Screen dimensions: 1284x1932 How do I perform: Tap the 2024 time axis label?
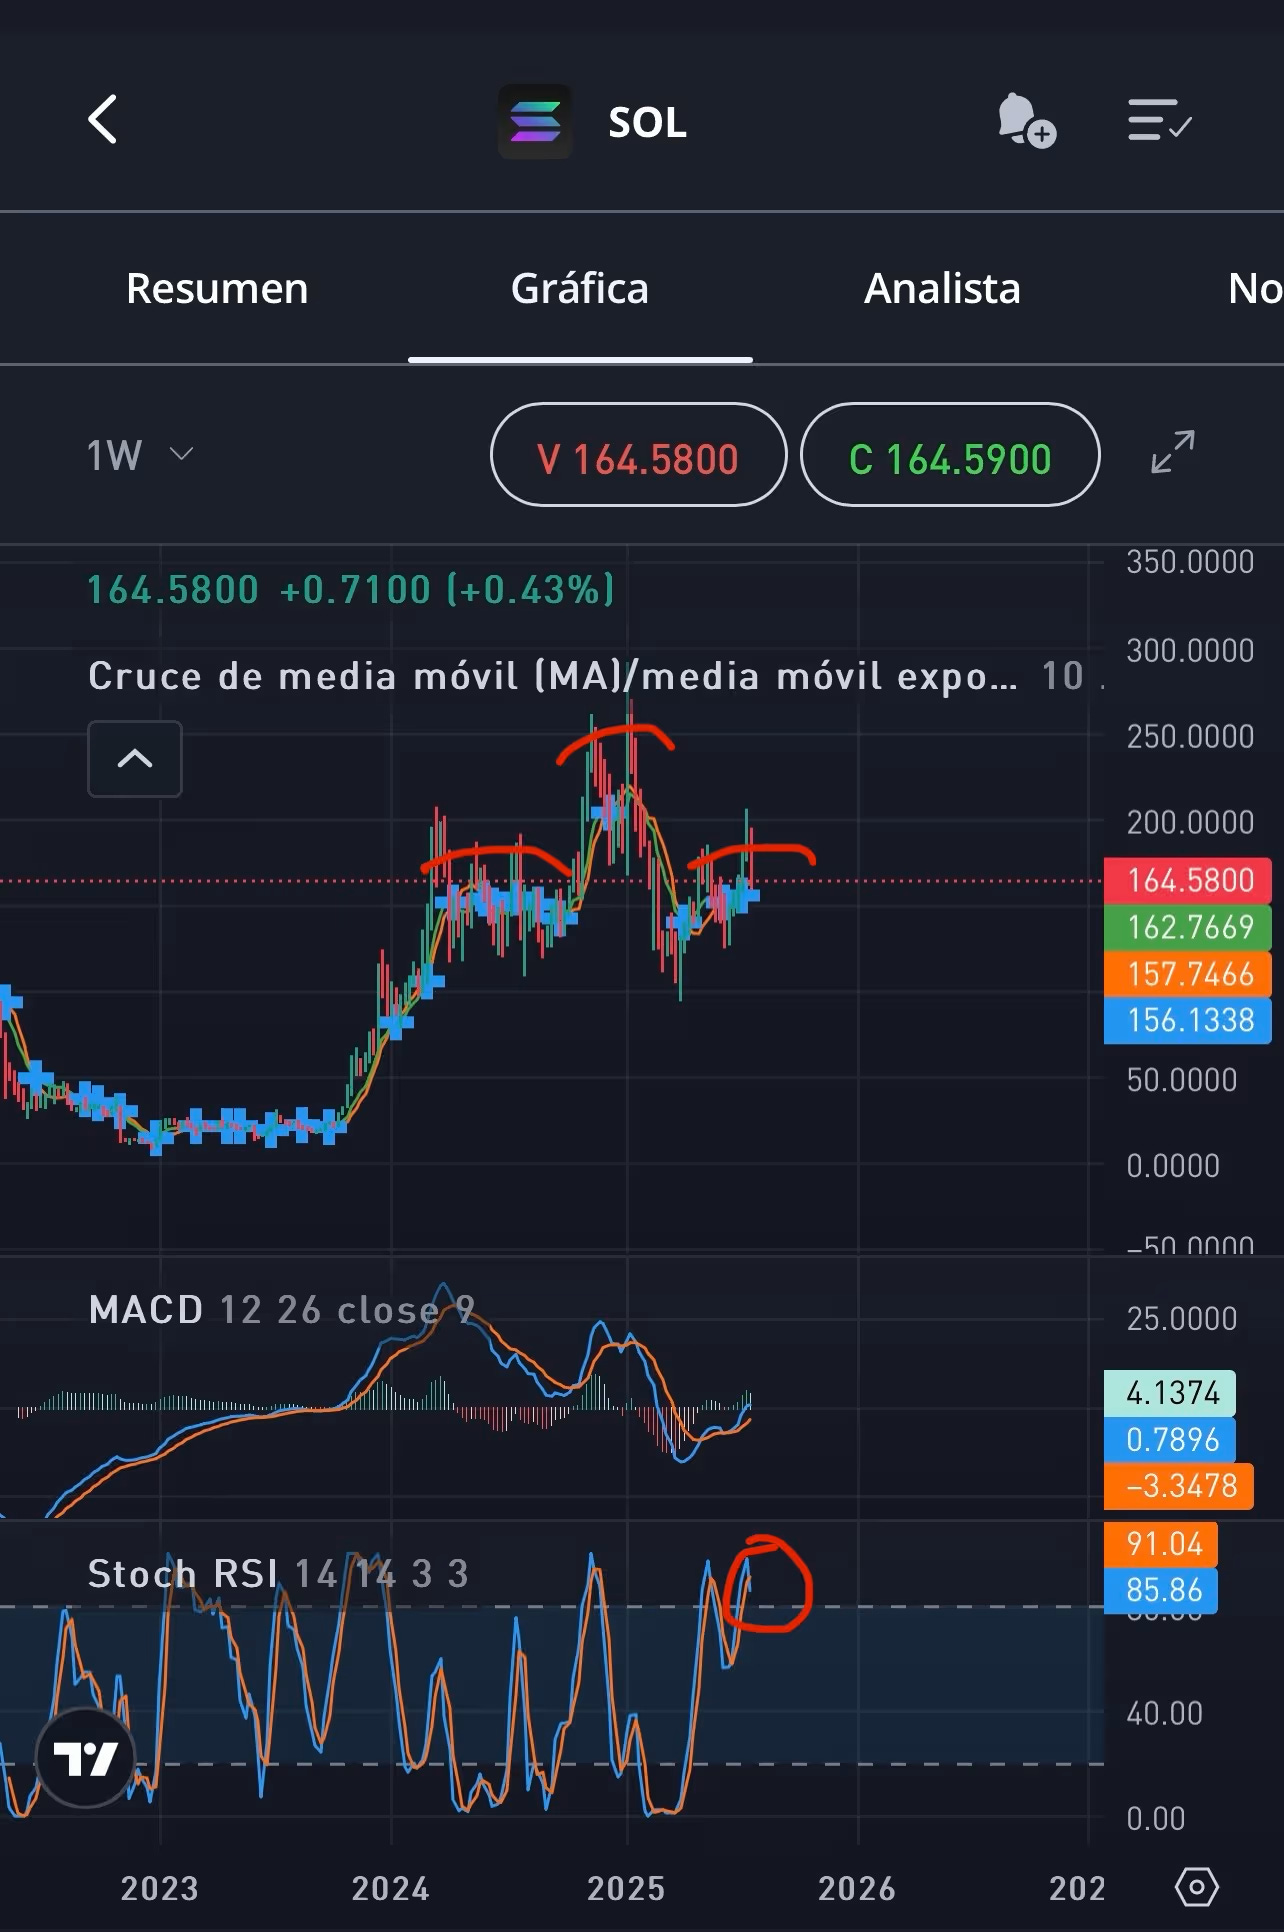[391, 1888]
